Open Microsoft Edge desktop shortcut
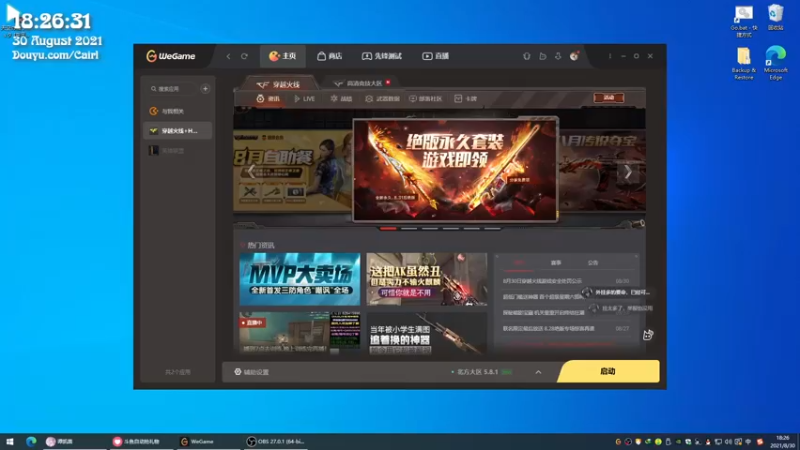The width and height of the screenshot is (800, 450). pyautogui.click(x=776, y=63)
